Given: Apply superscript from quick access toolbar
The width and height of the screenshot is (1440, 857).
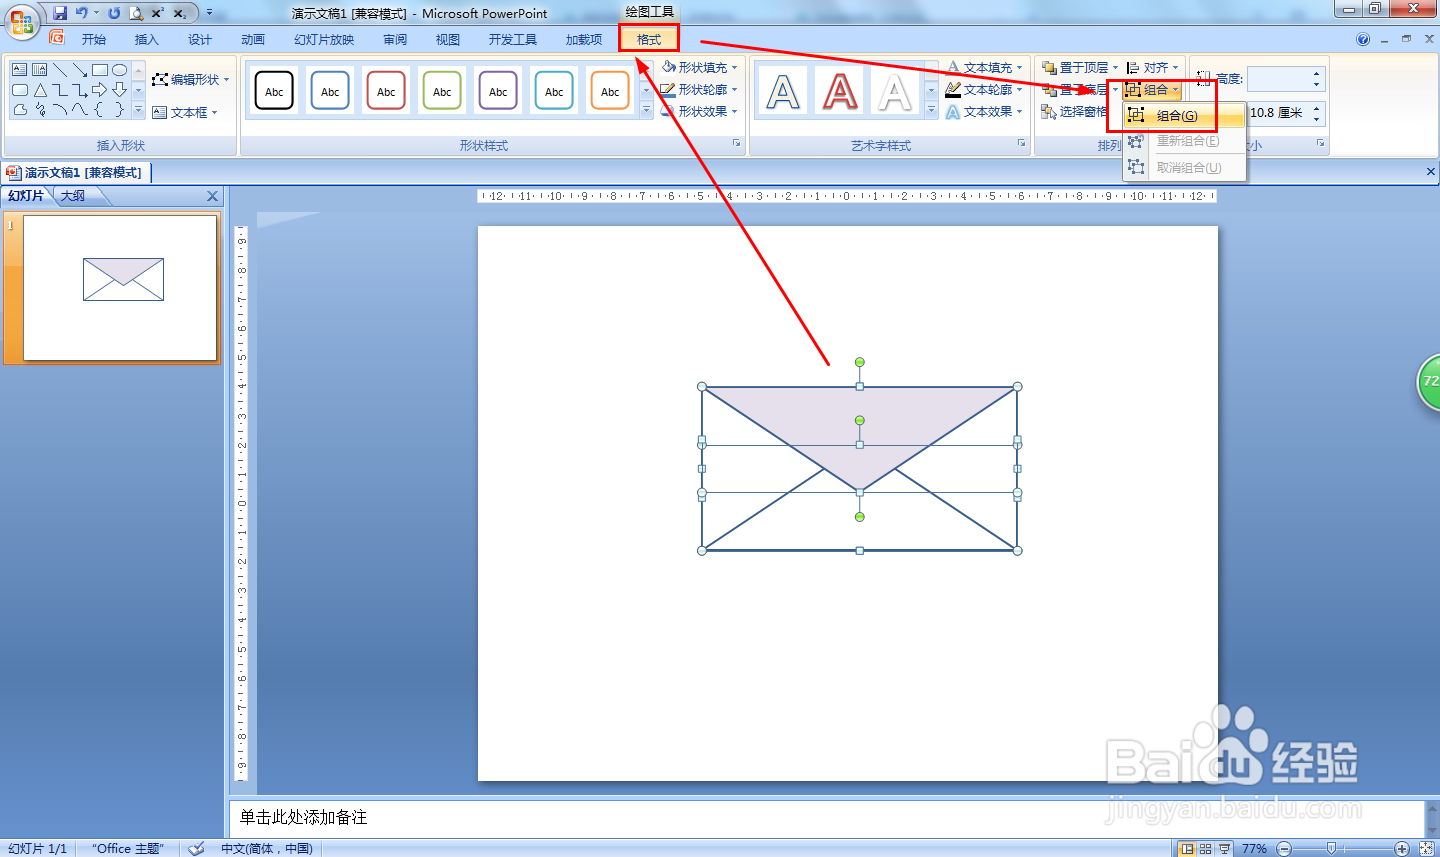Looking at the screenshot, I should pyautogui.click(x=158, y=13).
